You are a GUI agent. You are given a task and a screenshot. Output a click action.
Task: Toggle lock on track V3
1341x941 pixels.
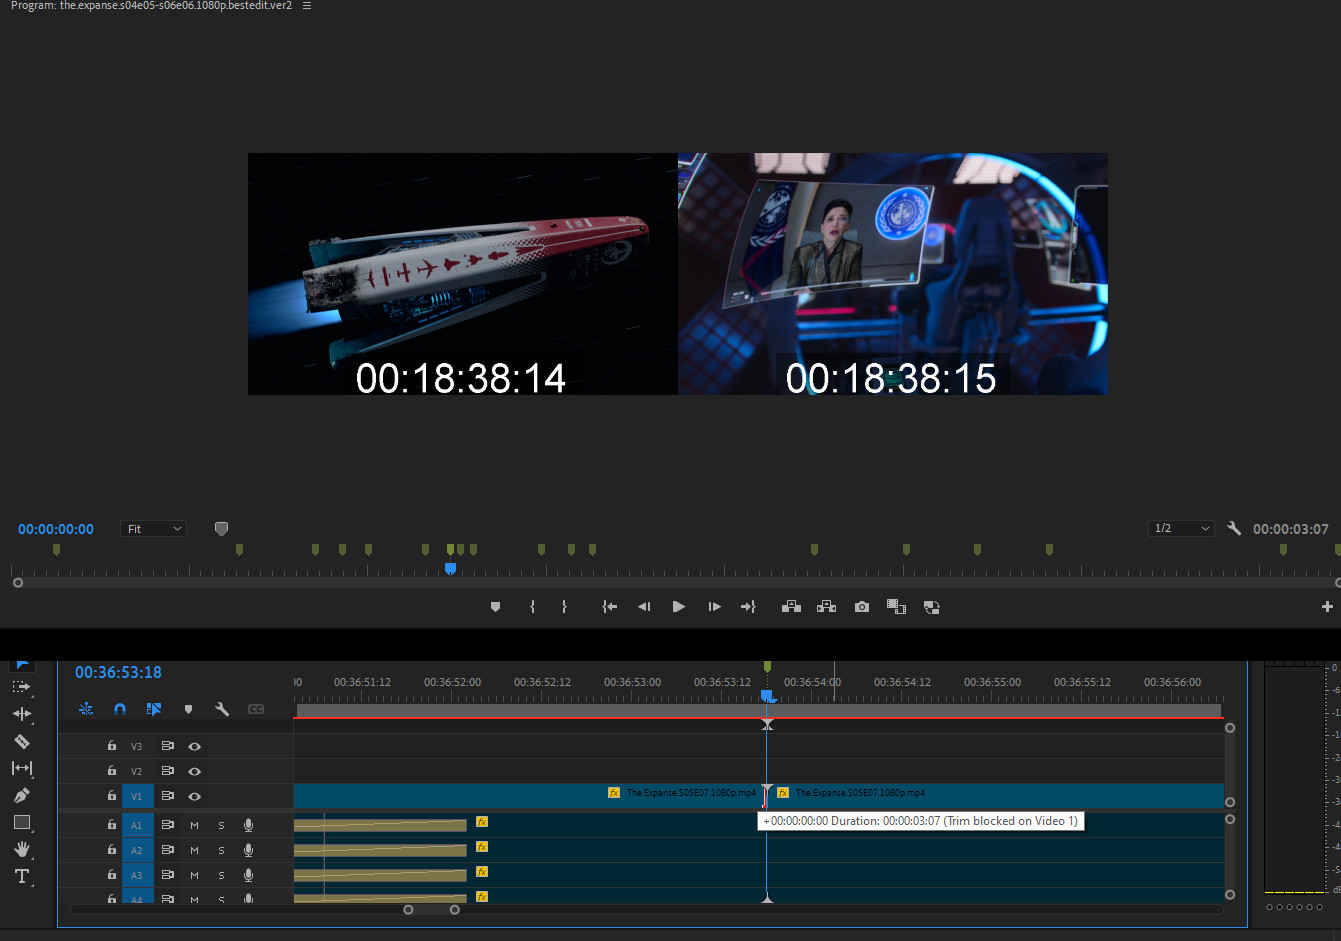(x=112, y=746)
